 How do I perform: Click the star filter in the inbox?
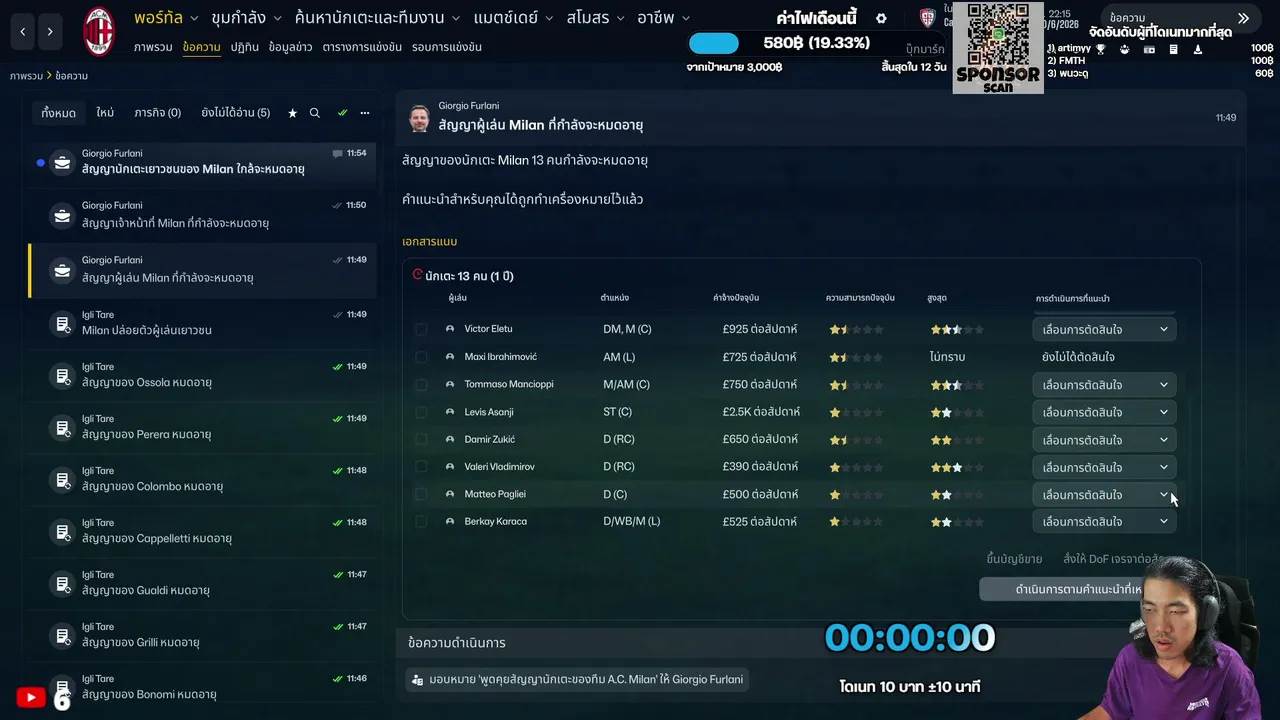293,113
